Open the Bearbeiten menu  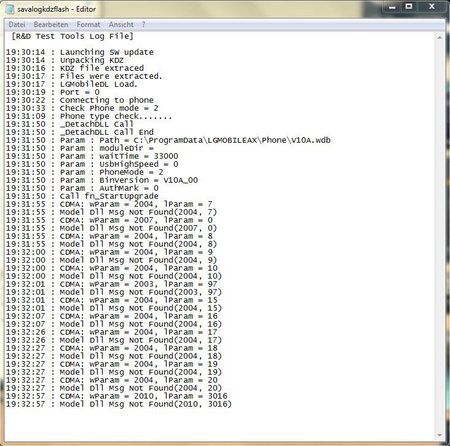pos(51,24)
